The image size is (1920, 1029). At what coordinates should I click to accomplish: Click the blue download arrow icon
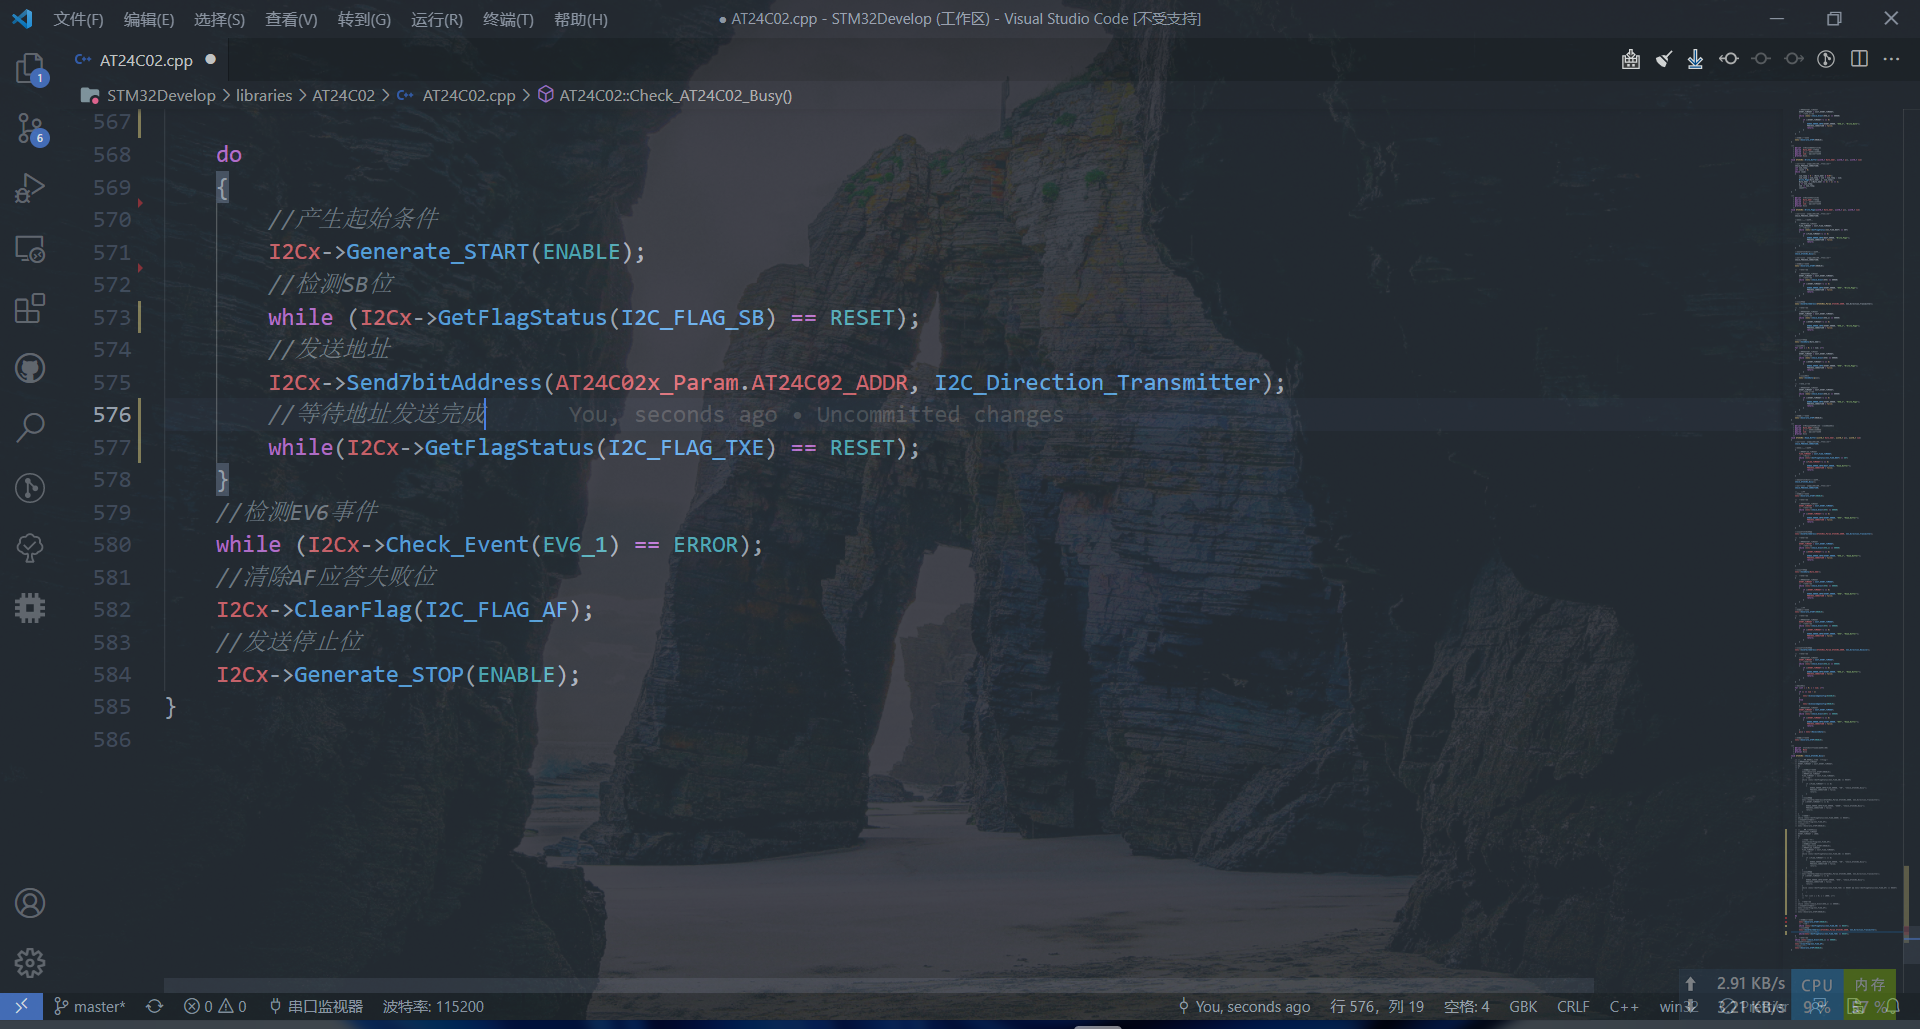coord(1695,59)
